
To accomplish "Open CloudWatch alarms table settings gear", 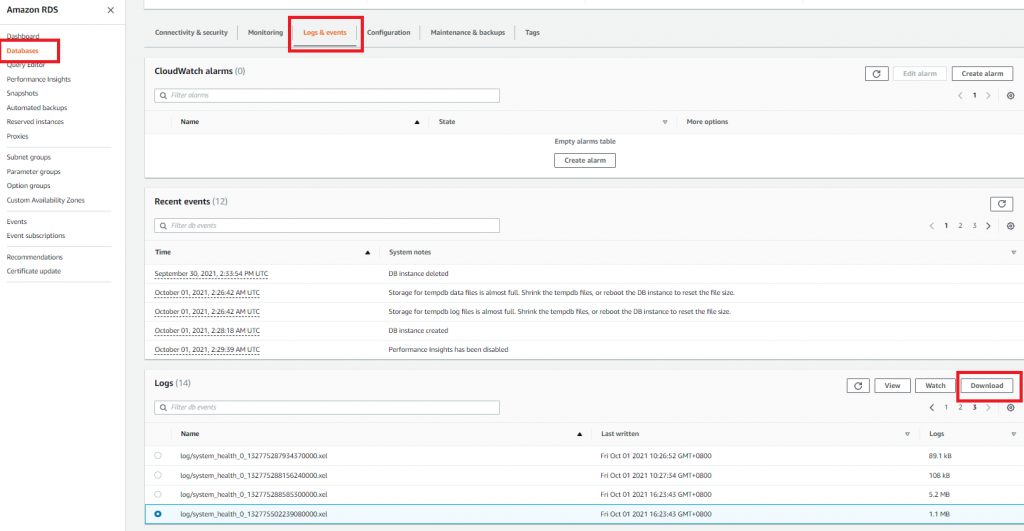I will coord(1010,95).
